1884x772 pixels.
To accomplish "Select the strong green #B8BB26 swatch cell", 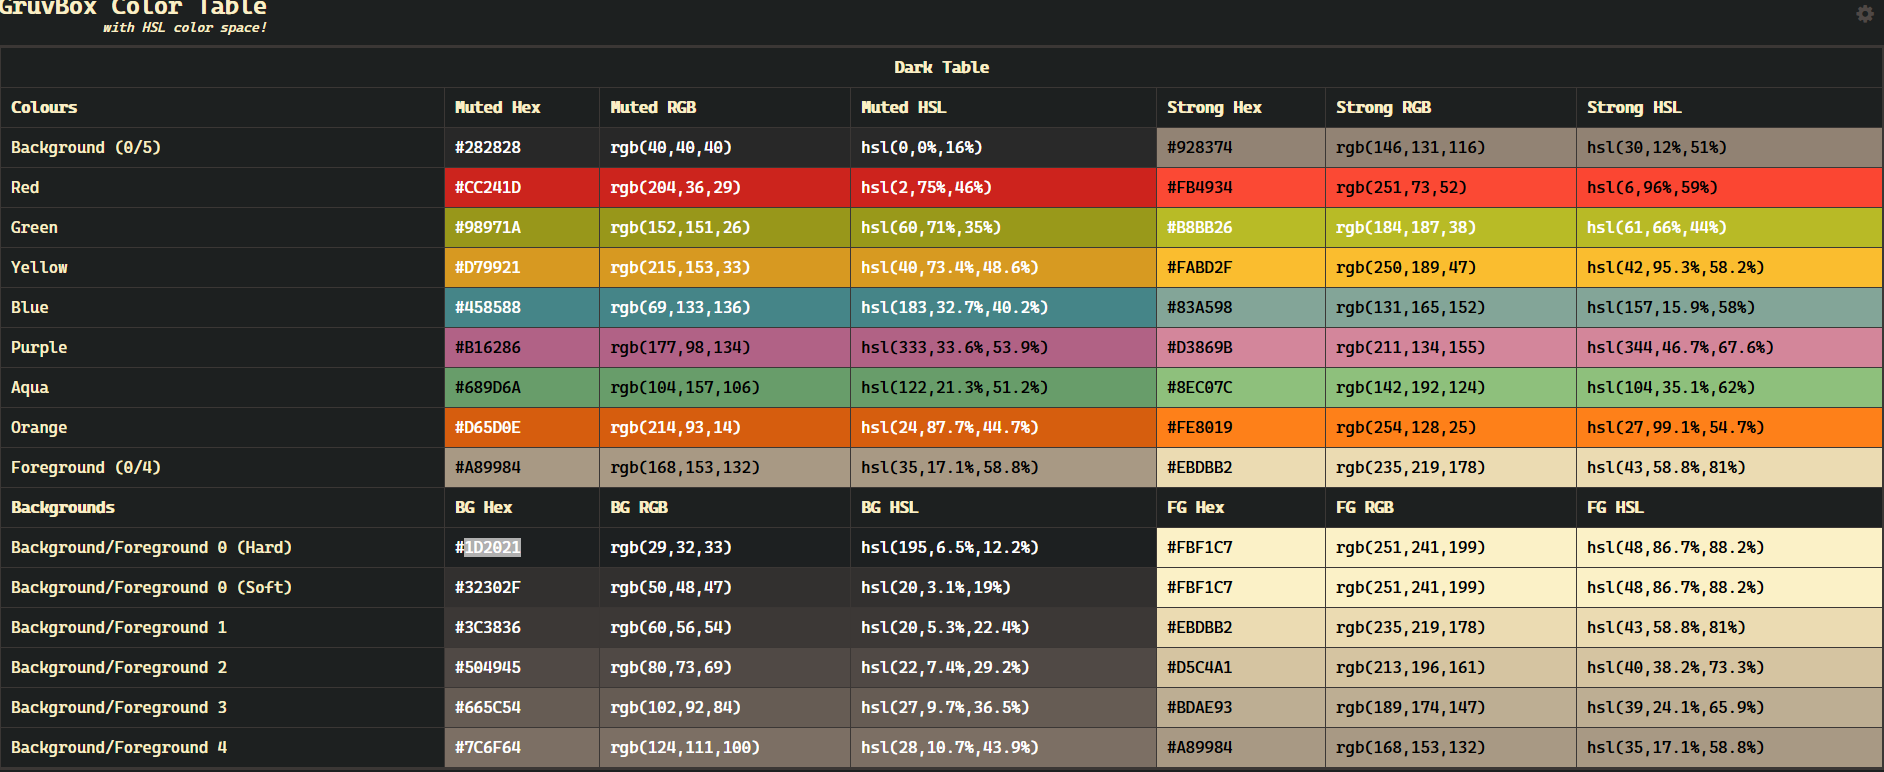I will coord(1241,227).
